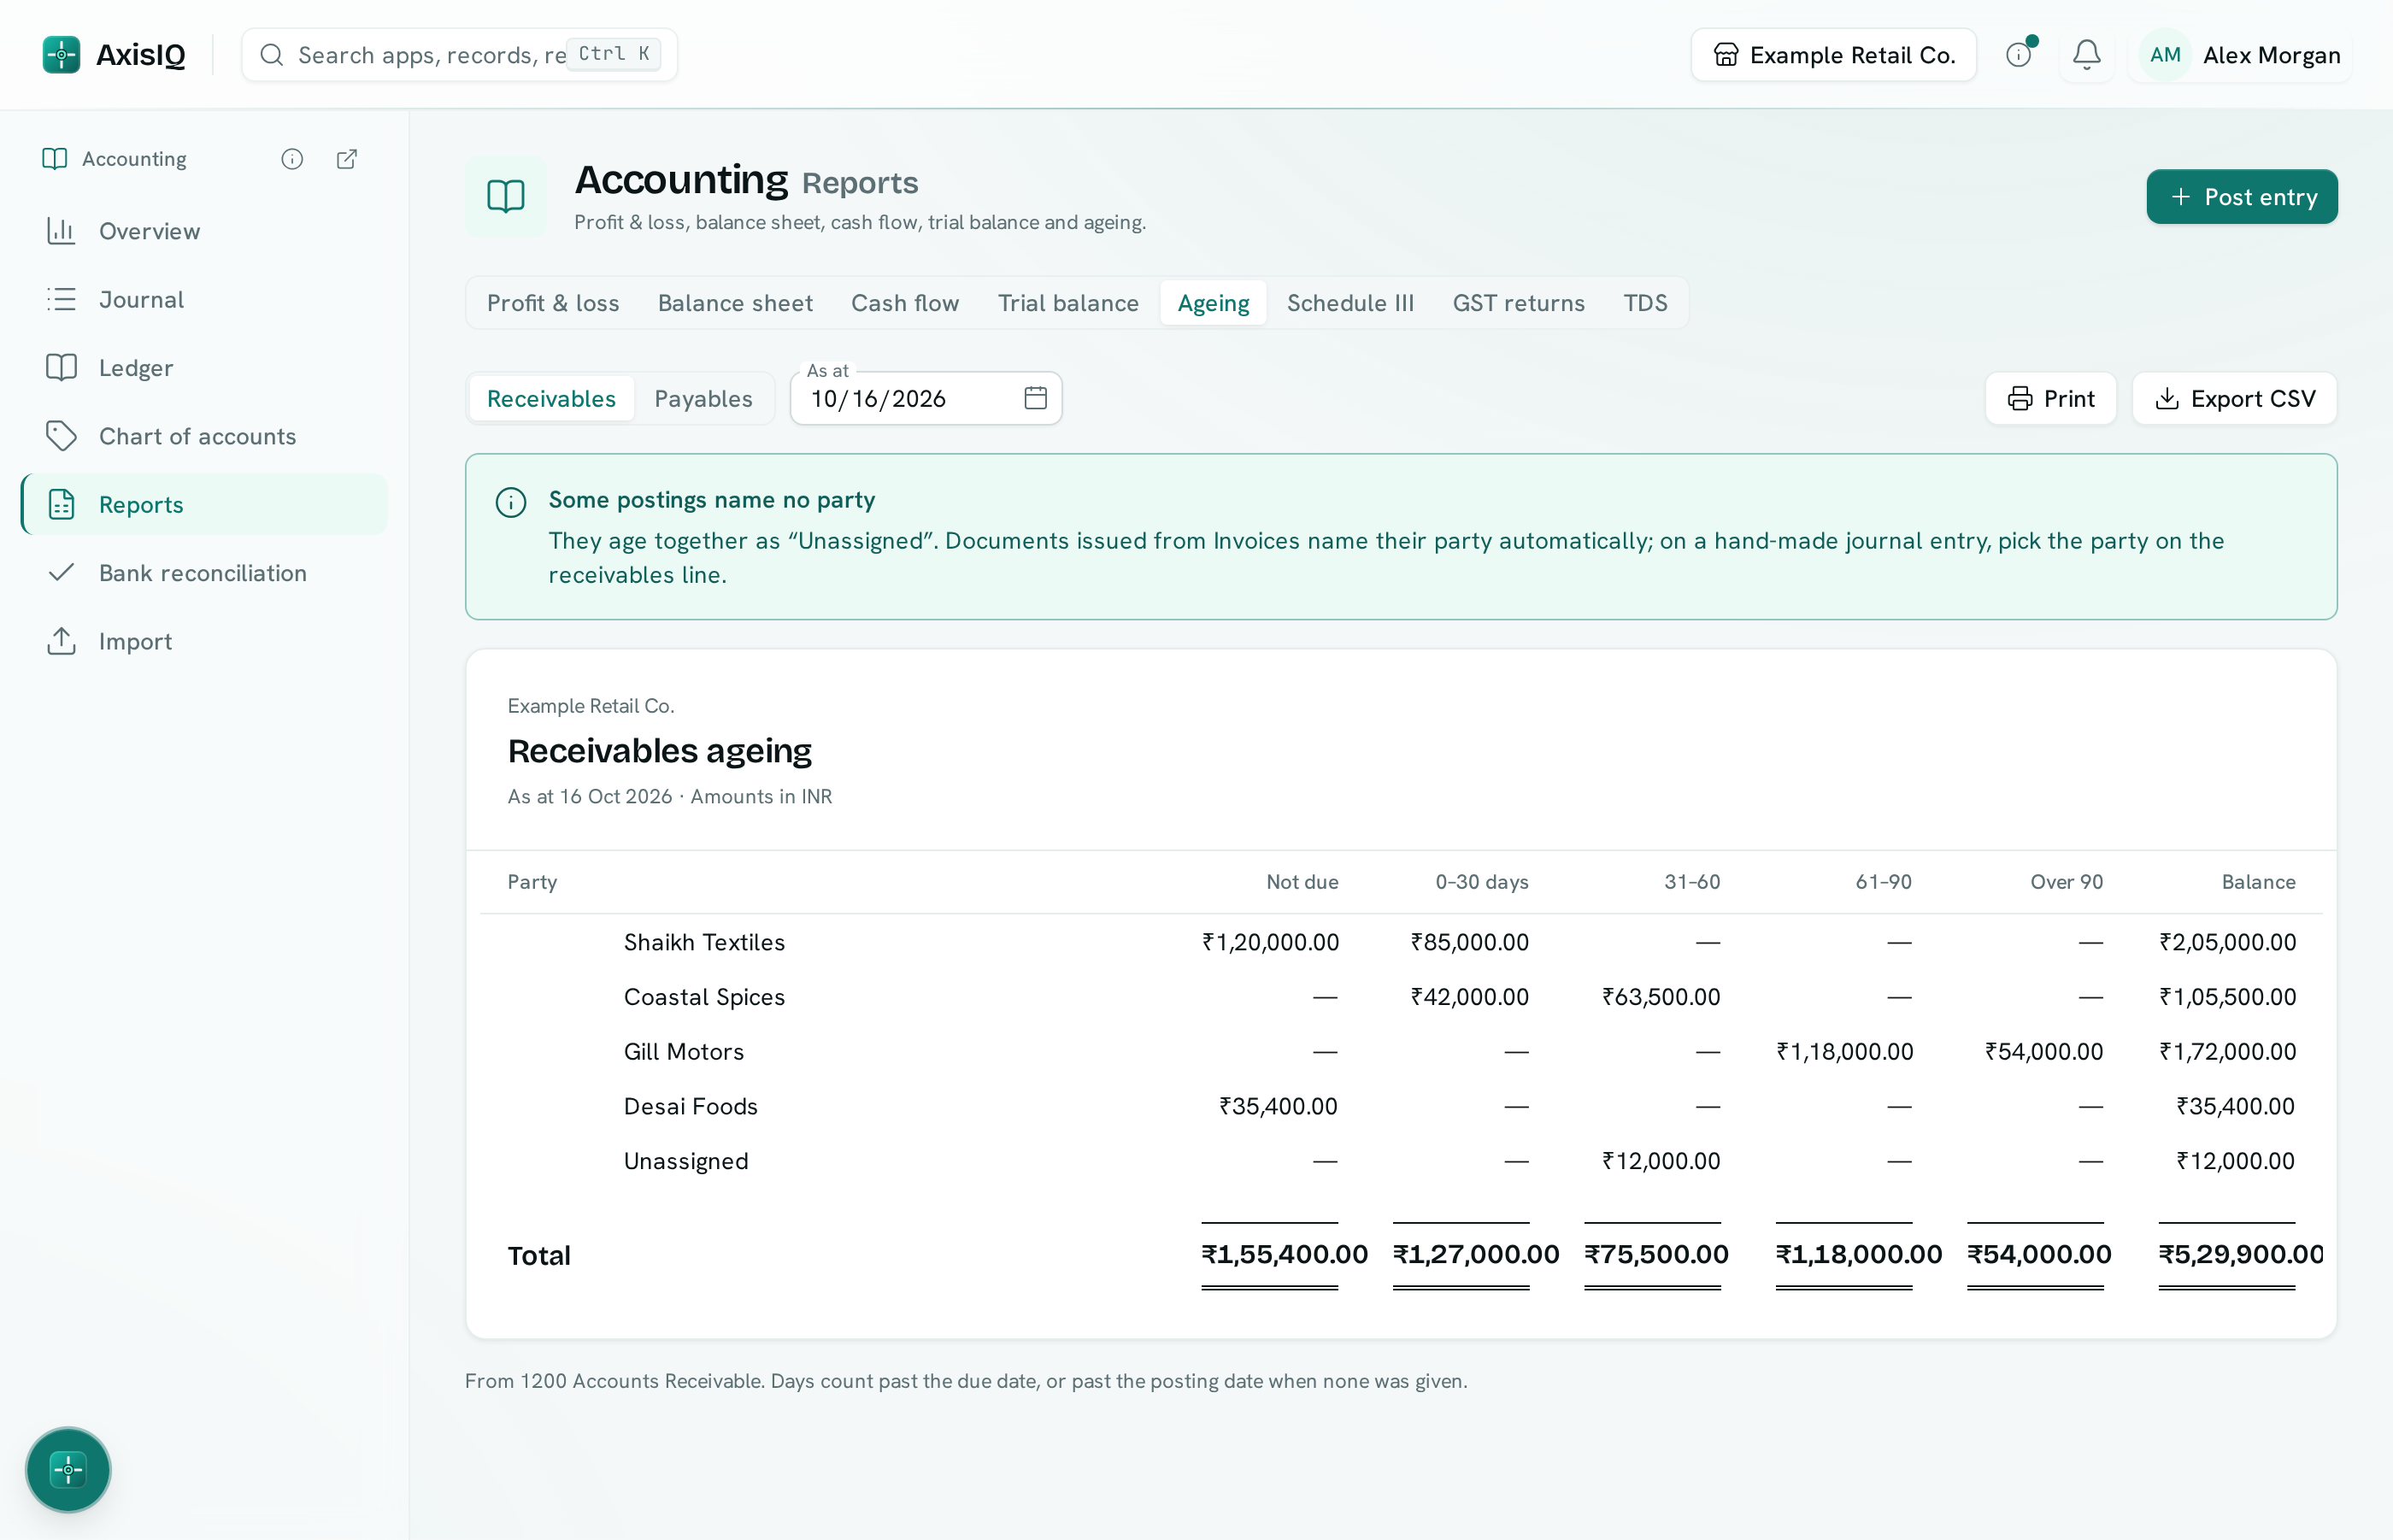Open Chart of accounts in the sidebar

tap(204, 436)
